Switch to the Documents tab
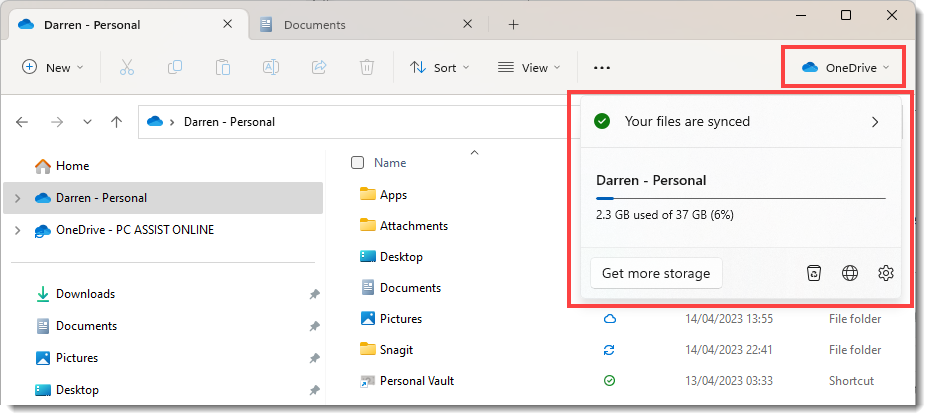 click(x=368, y=24)
